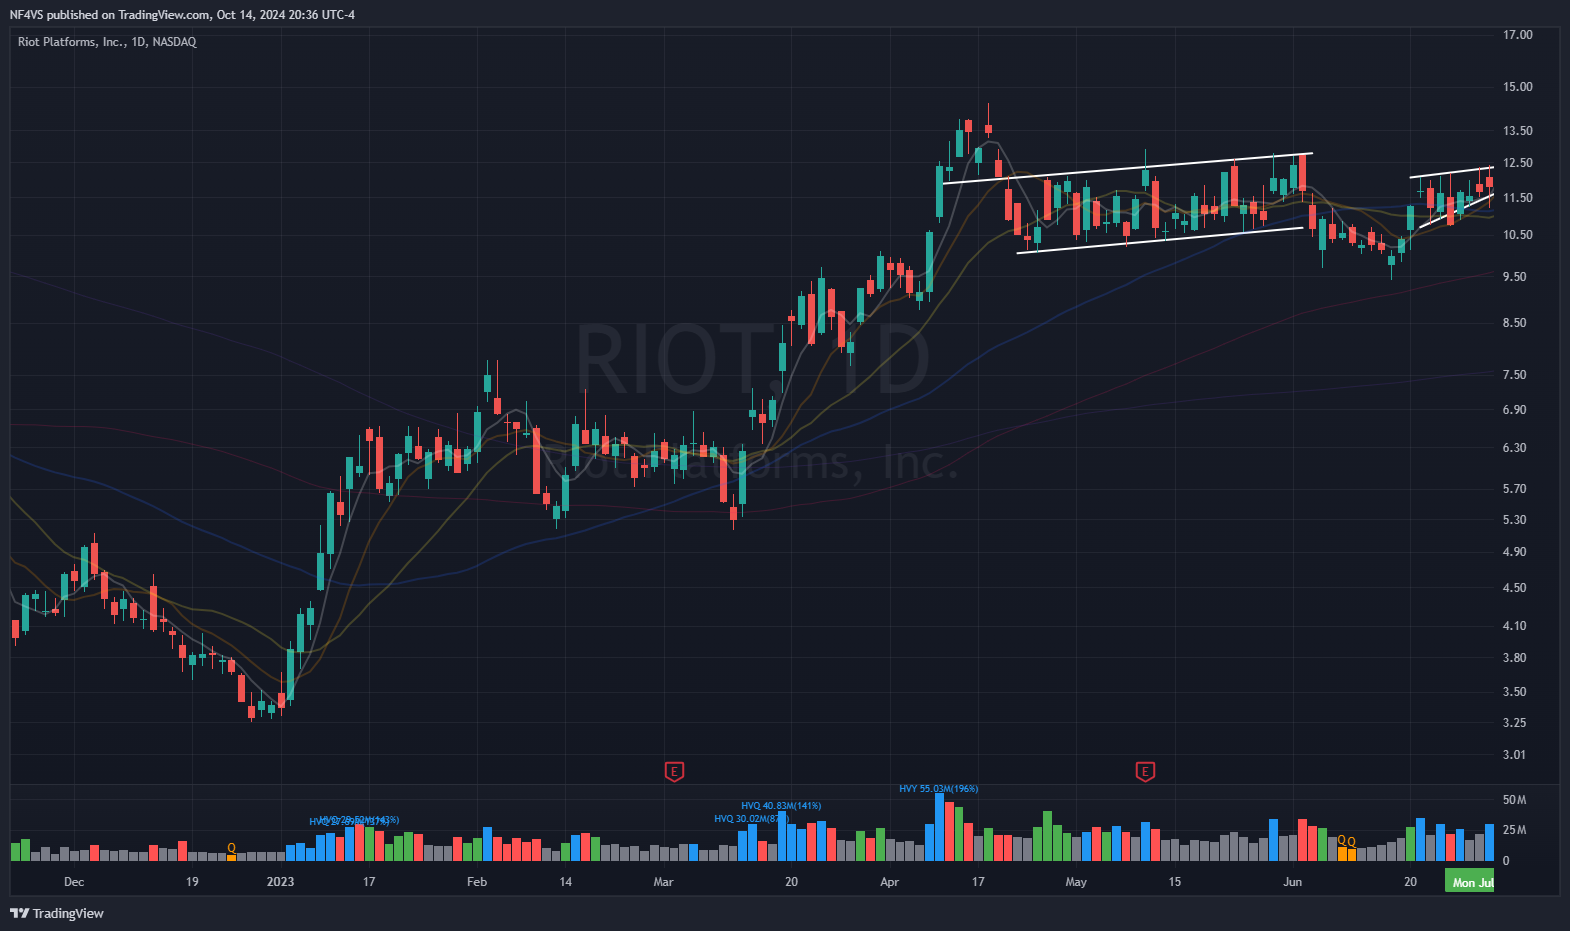Select the Riot Platforms, Inc. chart title
This screenshot has height=931, width=1570.
pos(107,42)
